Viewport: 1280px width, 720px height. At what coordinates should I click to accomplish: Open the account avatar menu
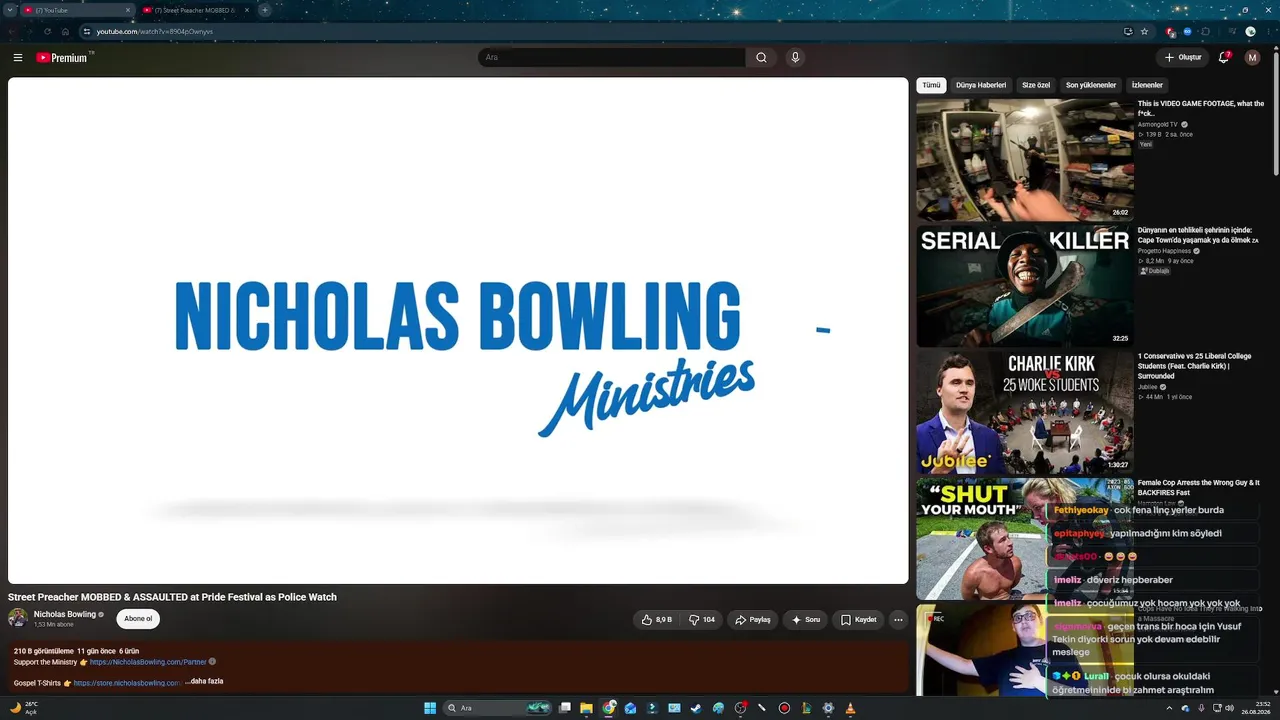tap(1252, 58)
